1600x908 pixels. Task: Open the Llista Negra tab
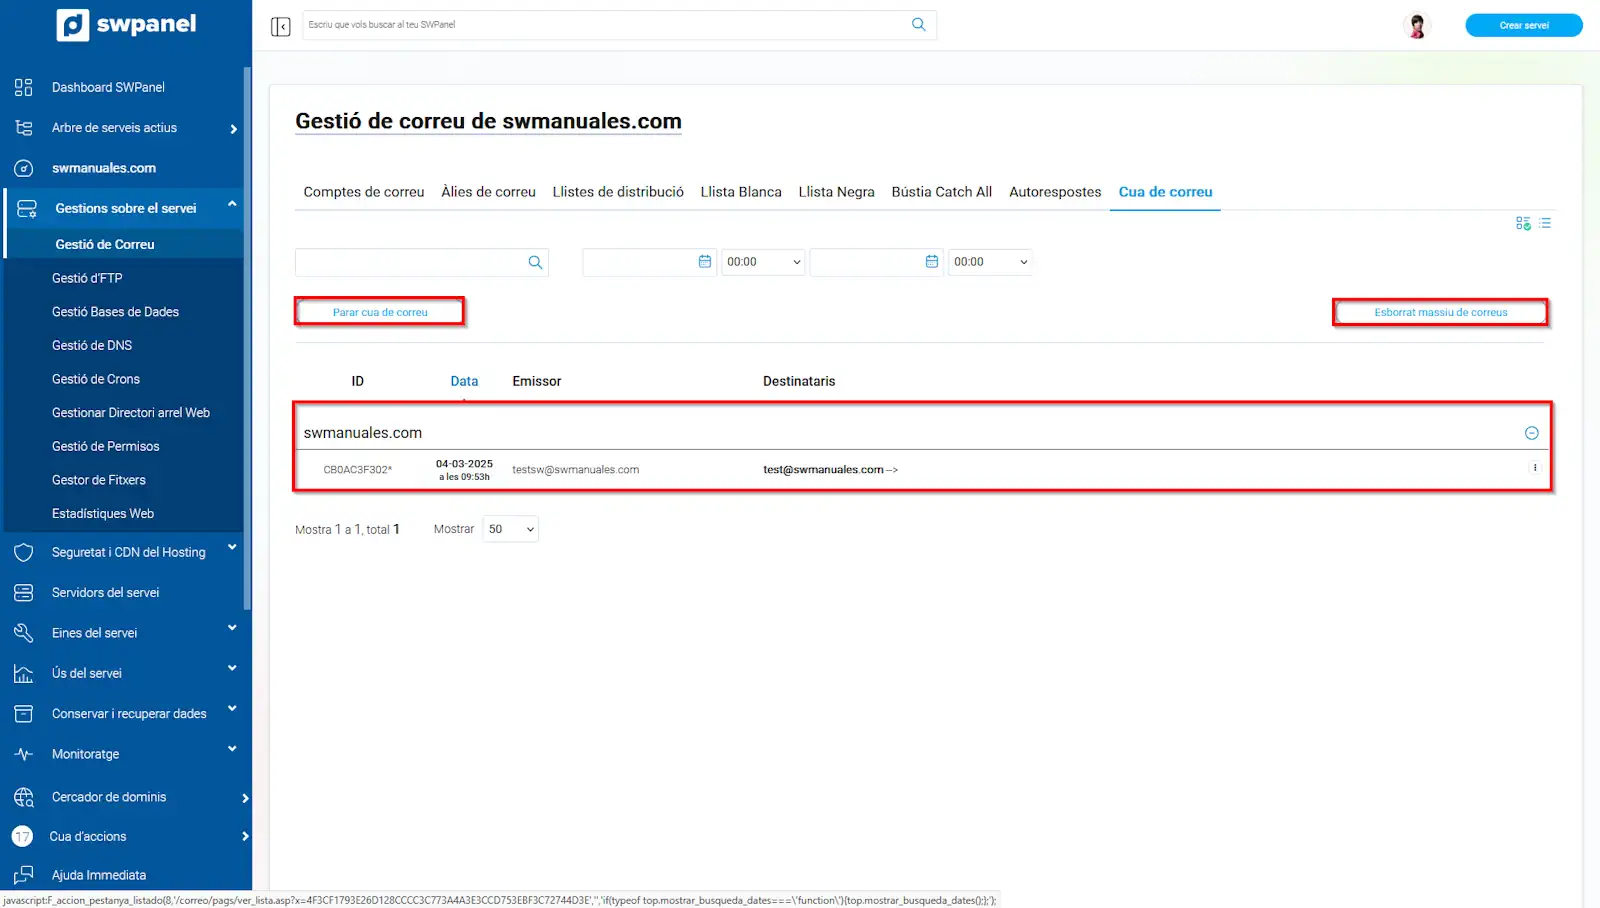pyautogui.click(x=836, y=192)
